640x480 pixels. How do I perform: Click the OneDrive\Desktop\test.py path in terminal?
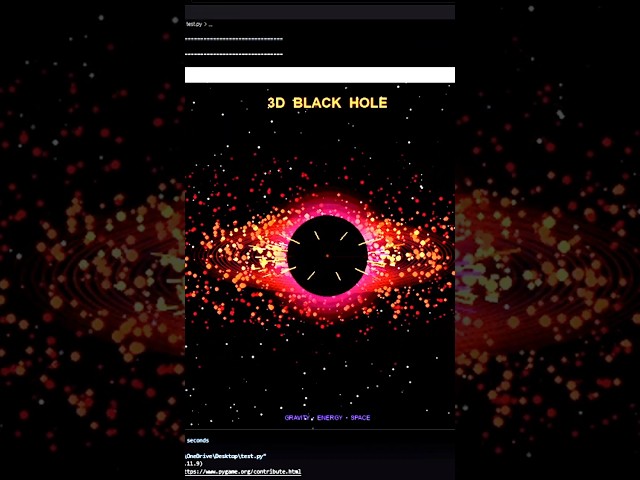coord(226,456)
